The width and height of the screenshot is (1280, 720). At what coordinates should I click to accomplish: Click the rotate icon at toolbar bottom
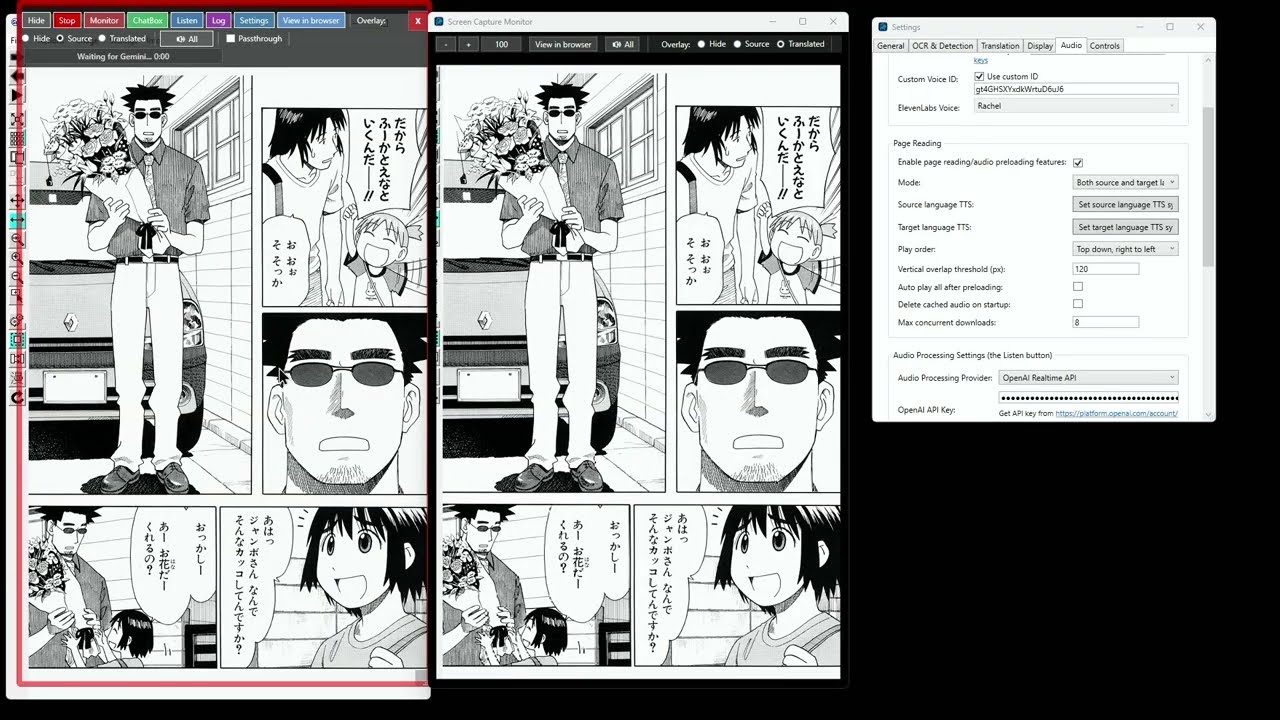17,398
